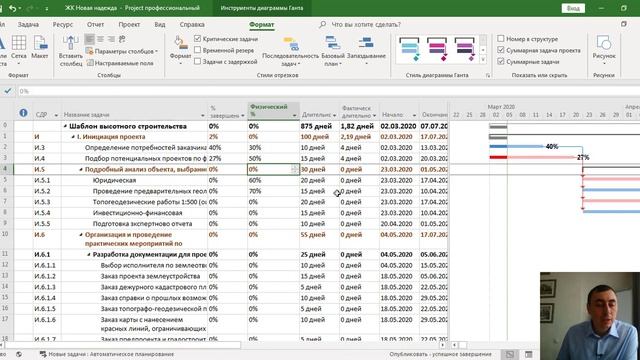Viewport: 640px width, 360px height.
Task: Choose the magenta Gantt chart style
Action: coord(437,49)
